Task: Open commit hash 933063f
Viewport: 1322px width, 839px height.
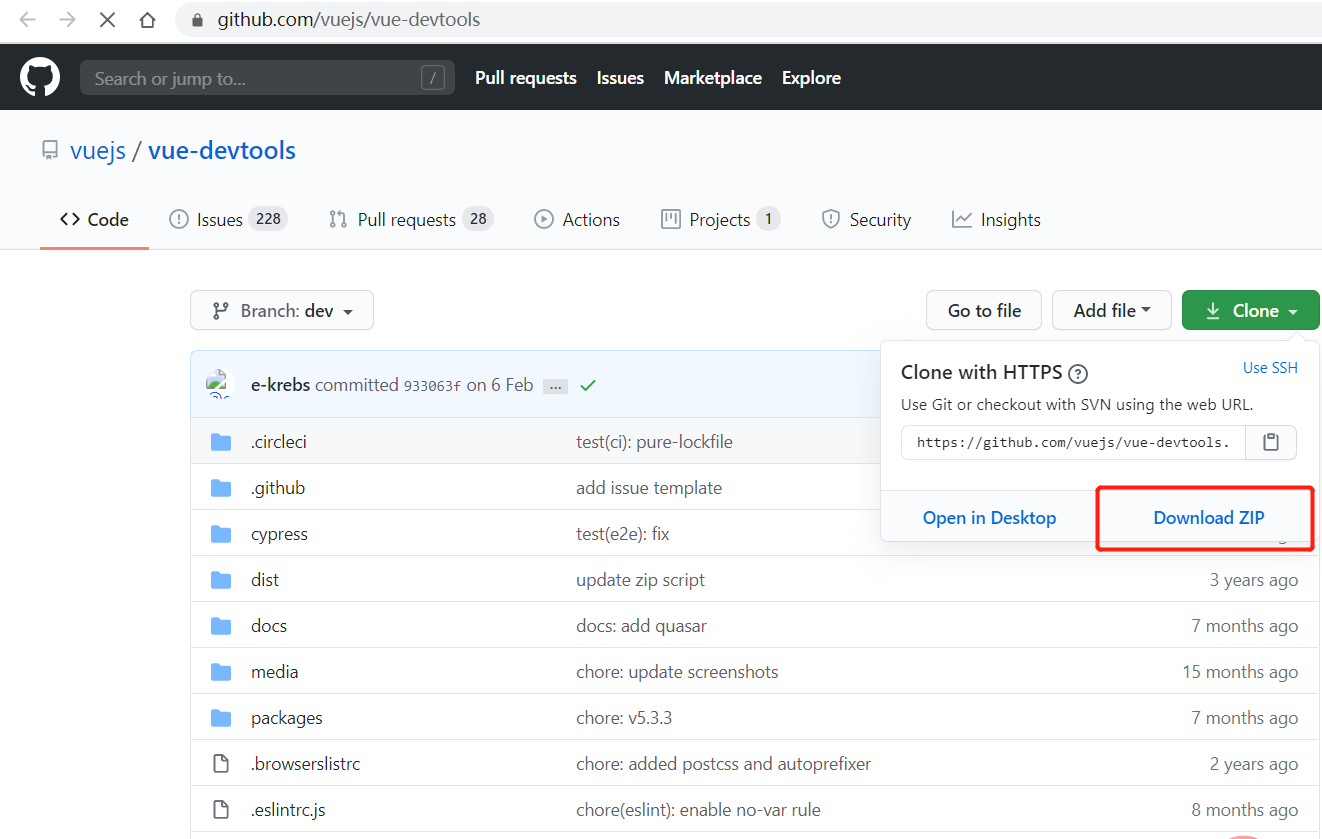Action: click(x=432, y=386)
